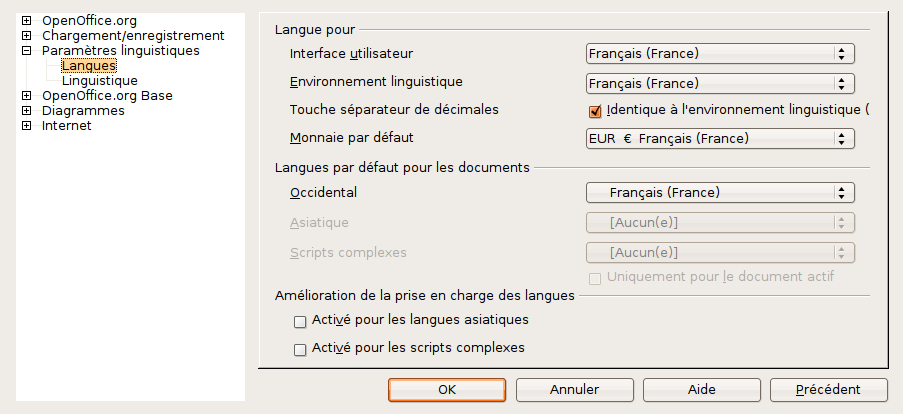Select the Internet category label
Screen dimensions: 903x414
point(66,126)
